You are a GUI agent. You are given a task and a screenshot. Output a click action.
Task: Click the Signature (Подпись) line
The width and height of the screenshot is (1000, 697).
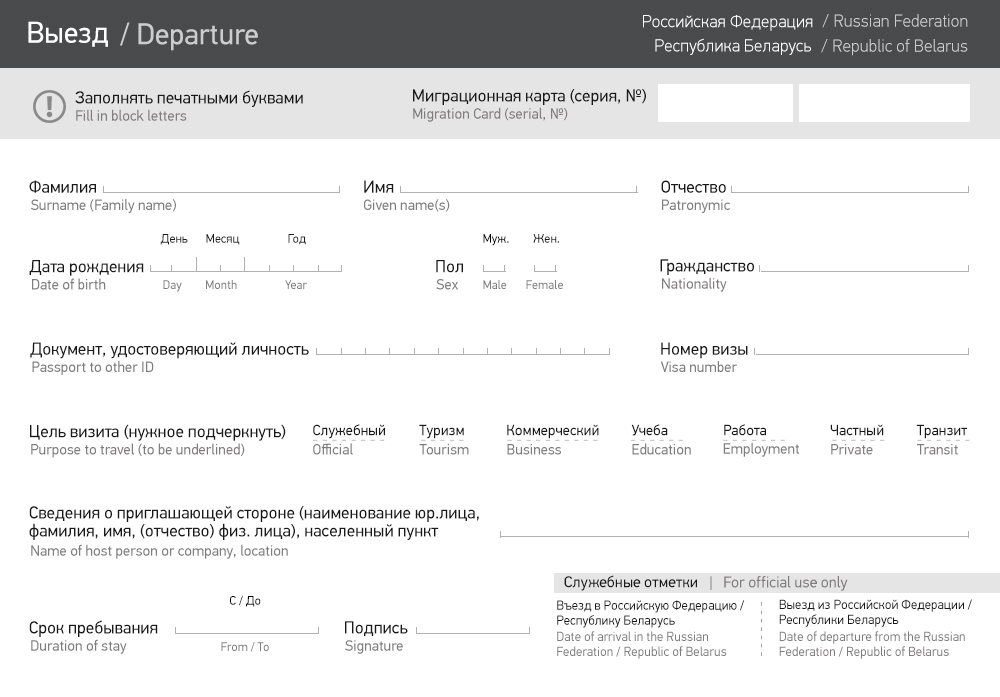[x=473, y=627]
